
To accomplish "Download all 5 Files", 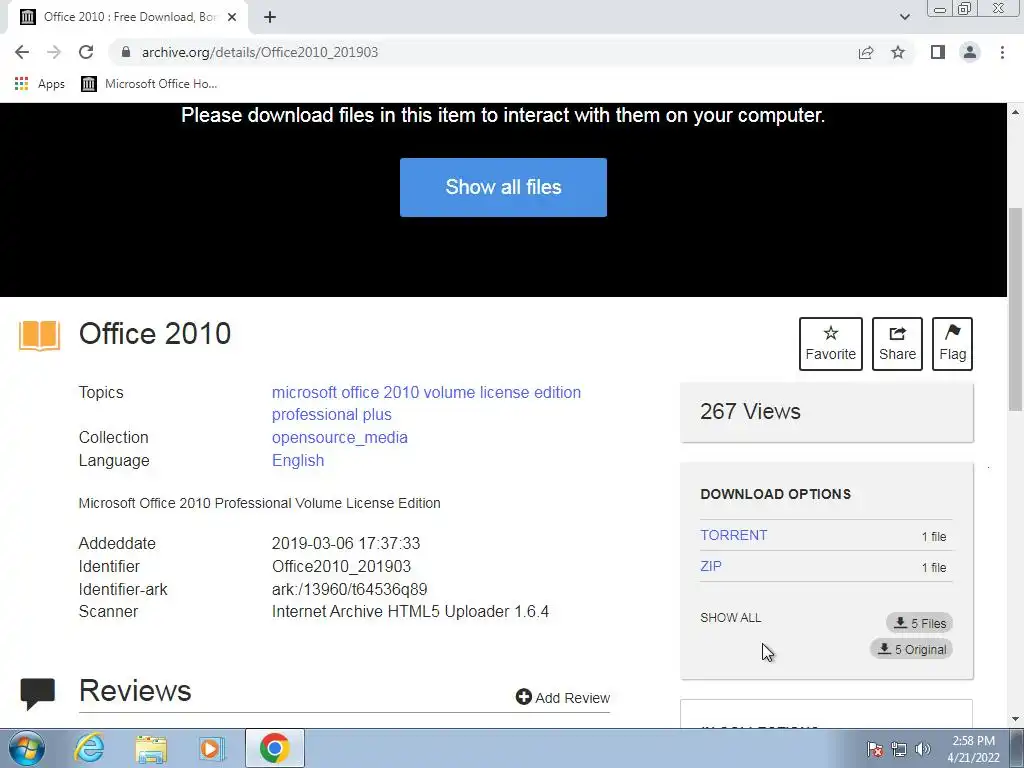I will click(920, 623).
